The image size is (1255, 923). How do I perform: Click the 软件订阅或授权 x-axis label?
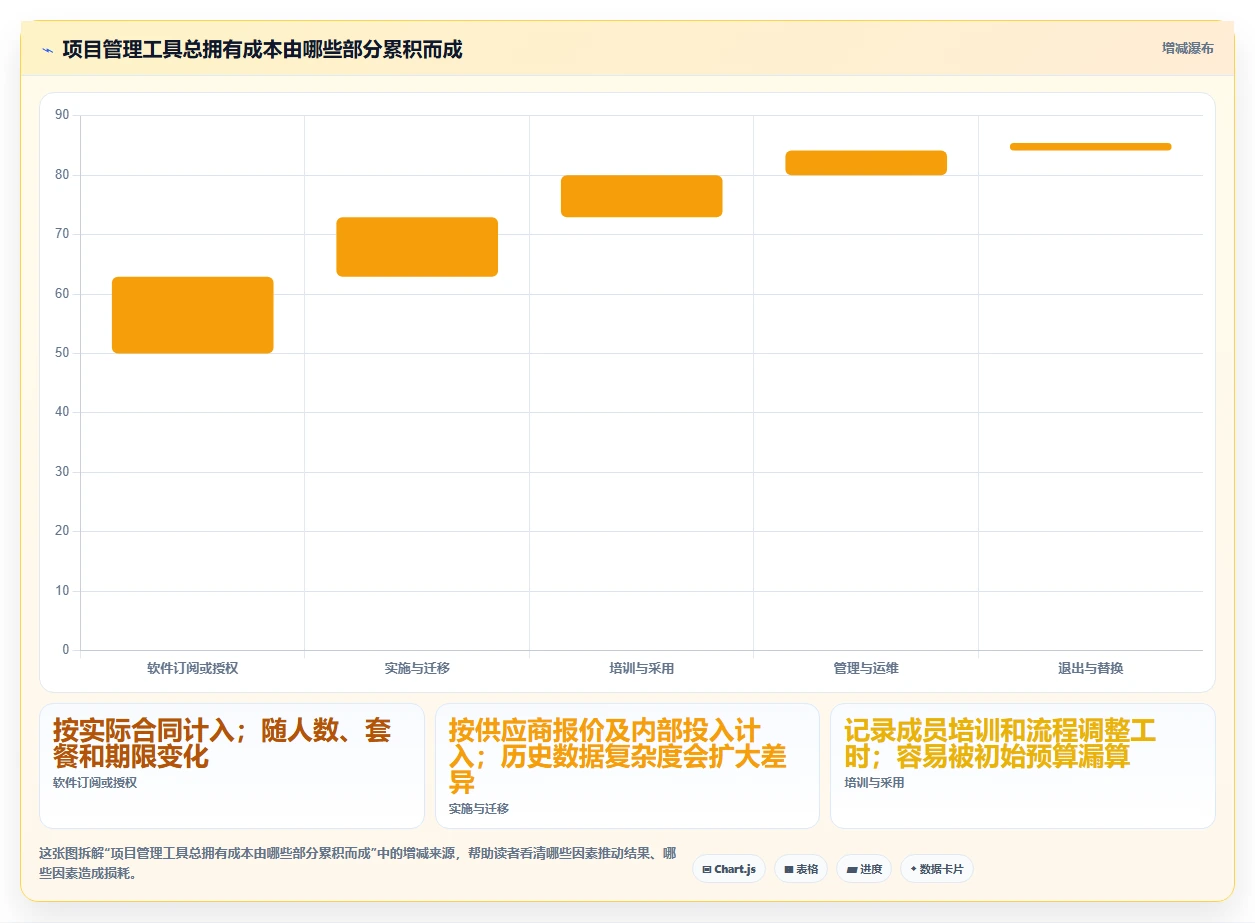193,668
